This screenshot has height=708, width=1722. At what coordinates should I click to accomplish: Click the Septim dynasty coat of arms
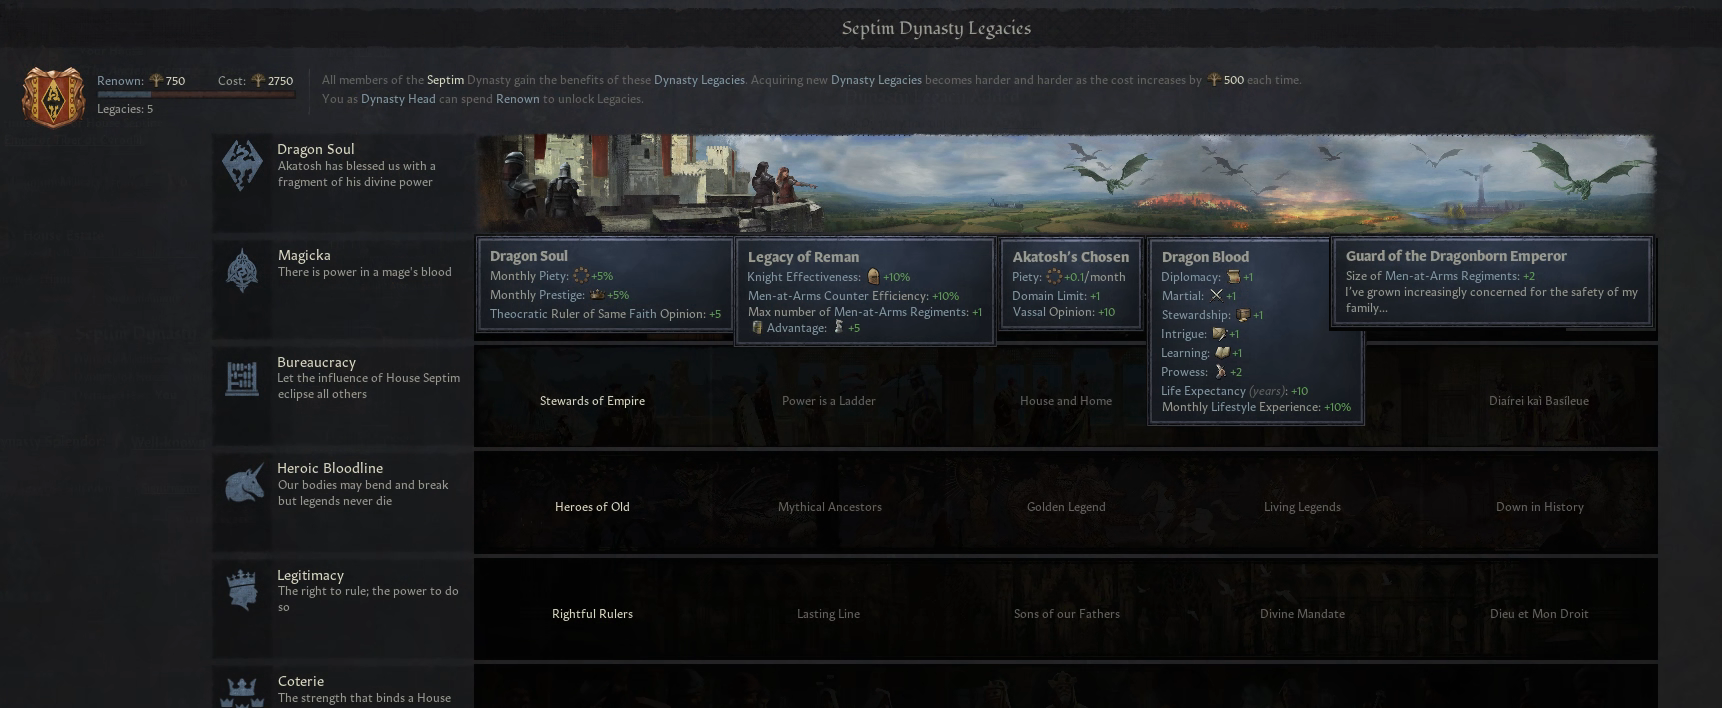pyautogui.click(x=53, y=97)
